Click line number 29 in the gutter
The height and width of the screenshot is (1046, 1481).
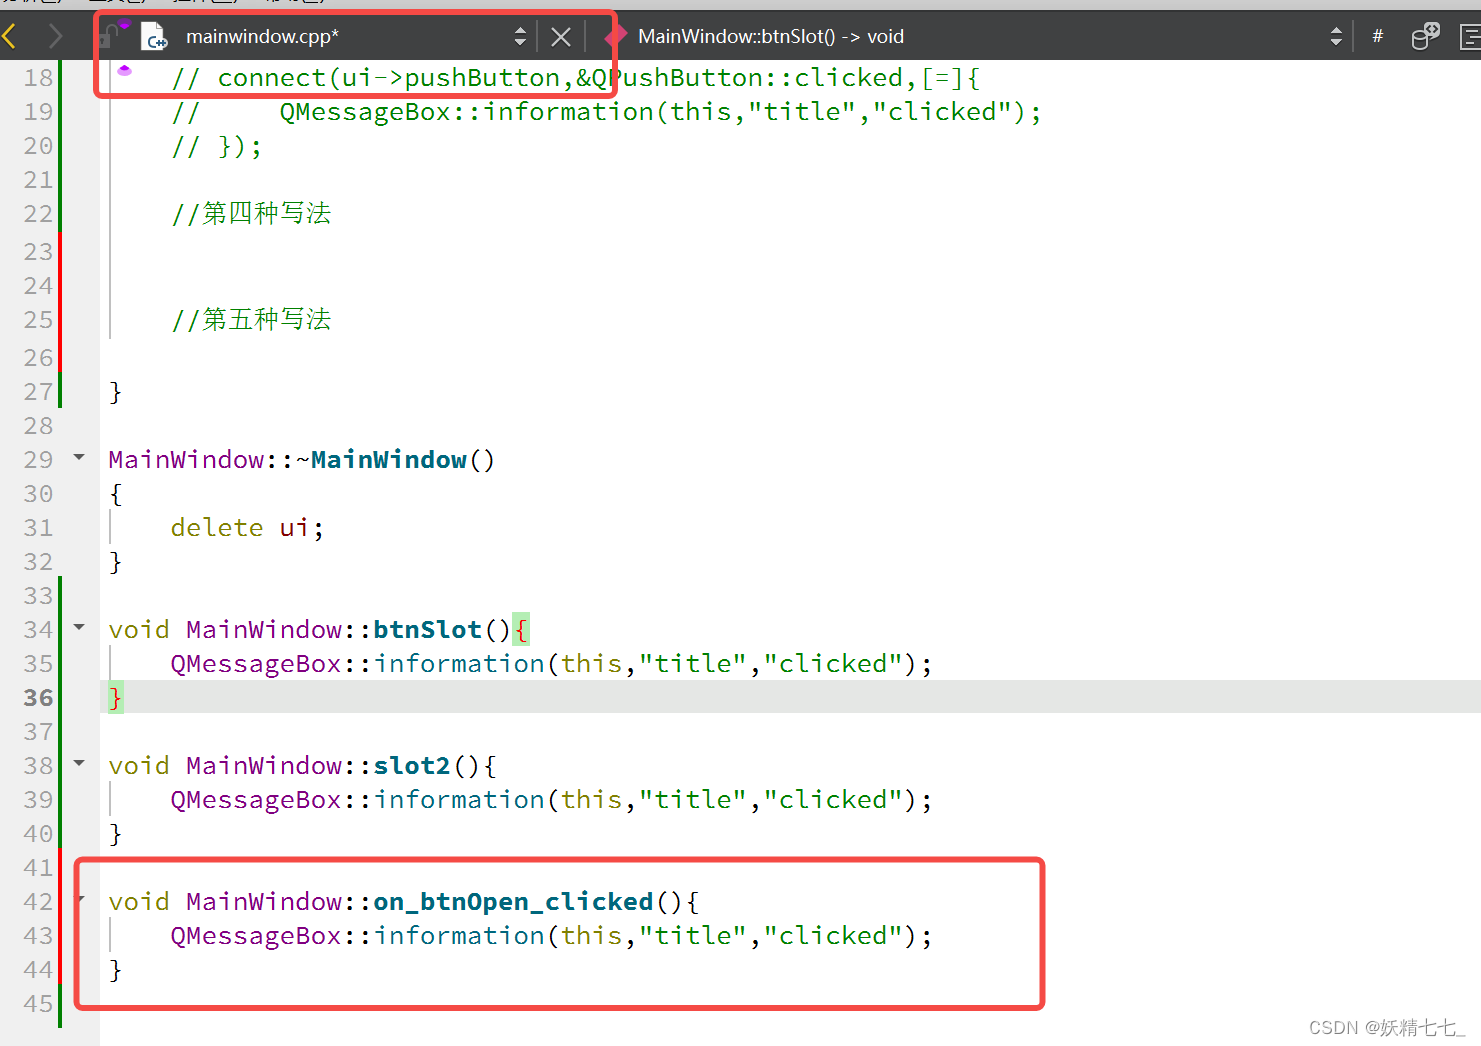tap(38, 459)
